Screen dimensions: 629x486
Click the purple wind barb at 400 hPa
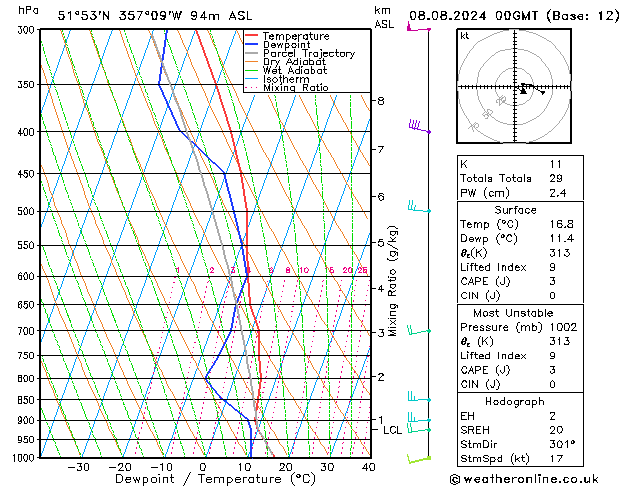[419, 127]
